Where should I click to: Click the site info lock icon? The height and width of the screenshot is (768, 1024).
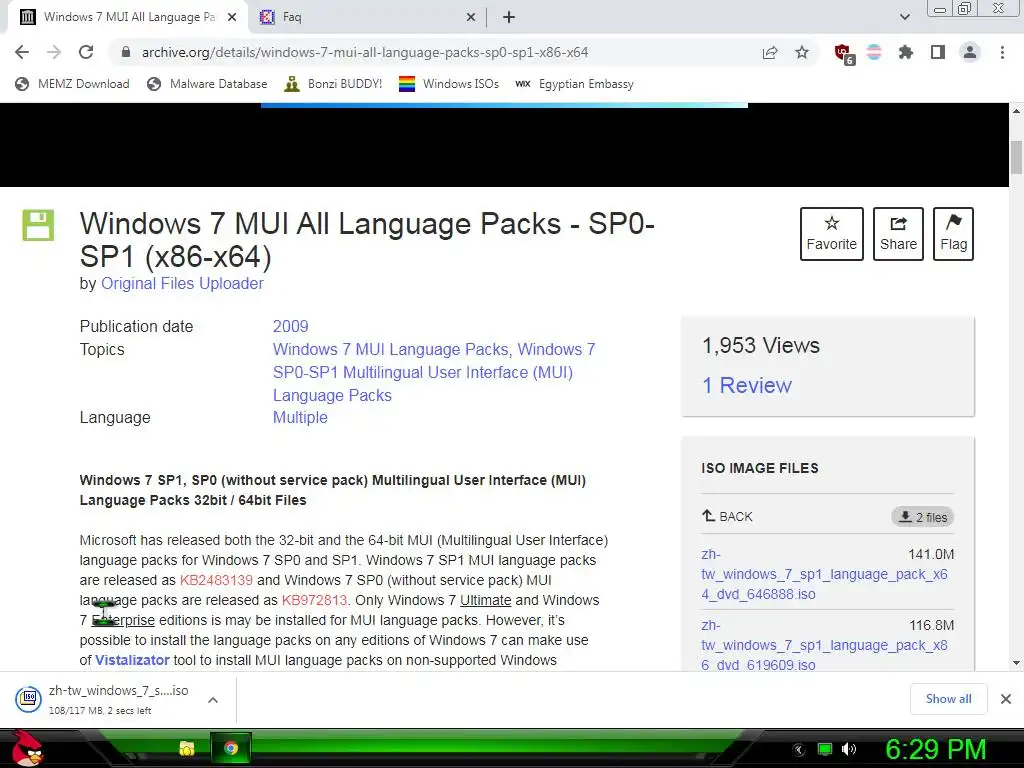coord(126,52)
